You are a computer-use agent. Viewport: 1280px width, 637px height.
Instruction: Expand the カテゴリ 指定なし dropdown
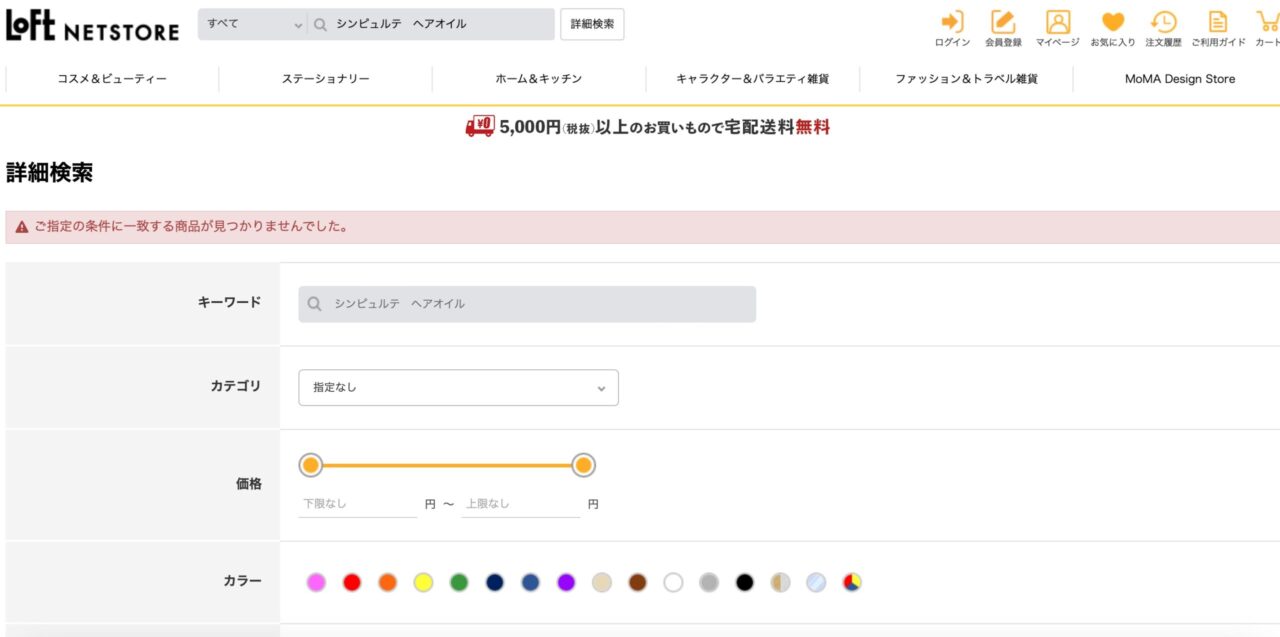(458, 387)
